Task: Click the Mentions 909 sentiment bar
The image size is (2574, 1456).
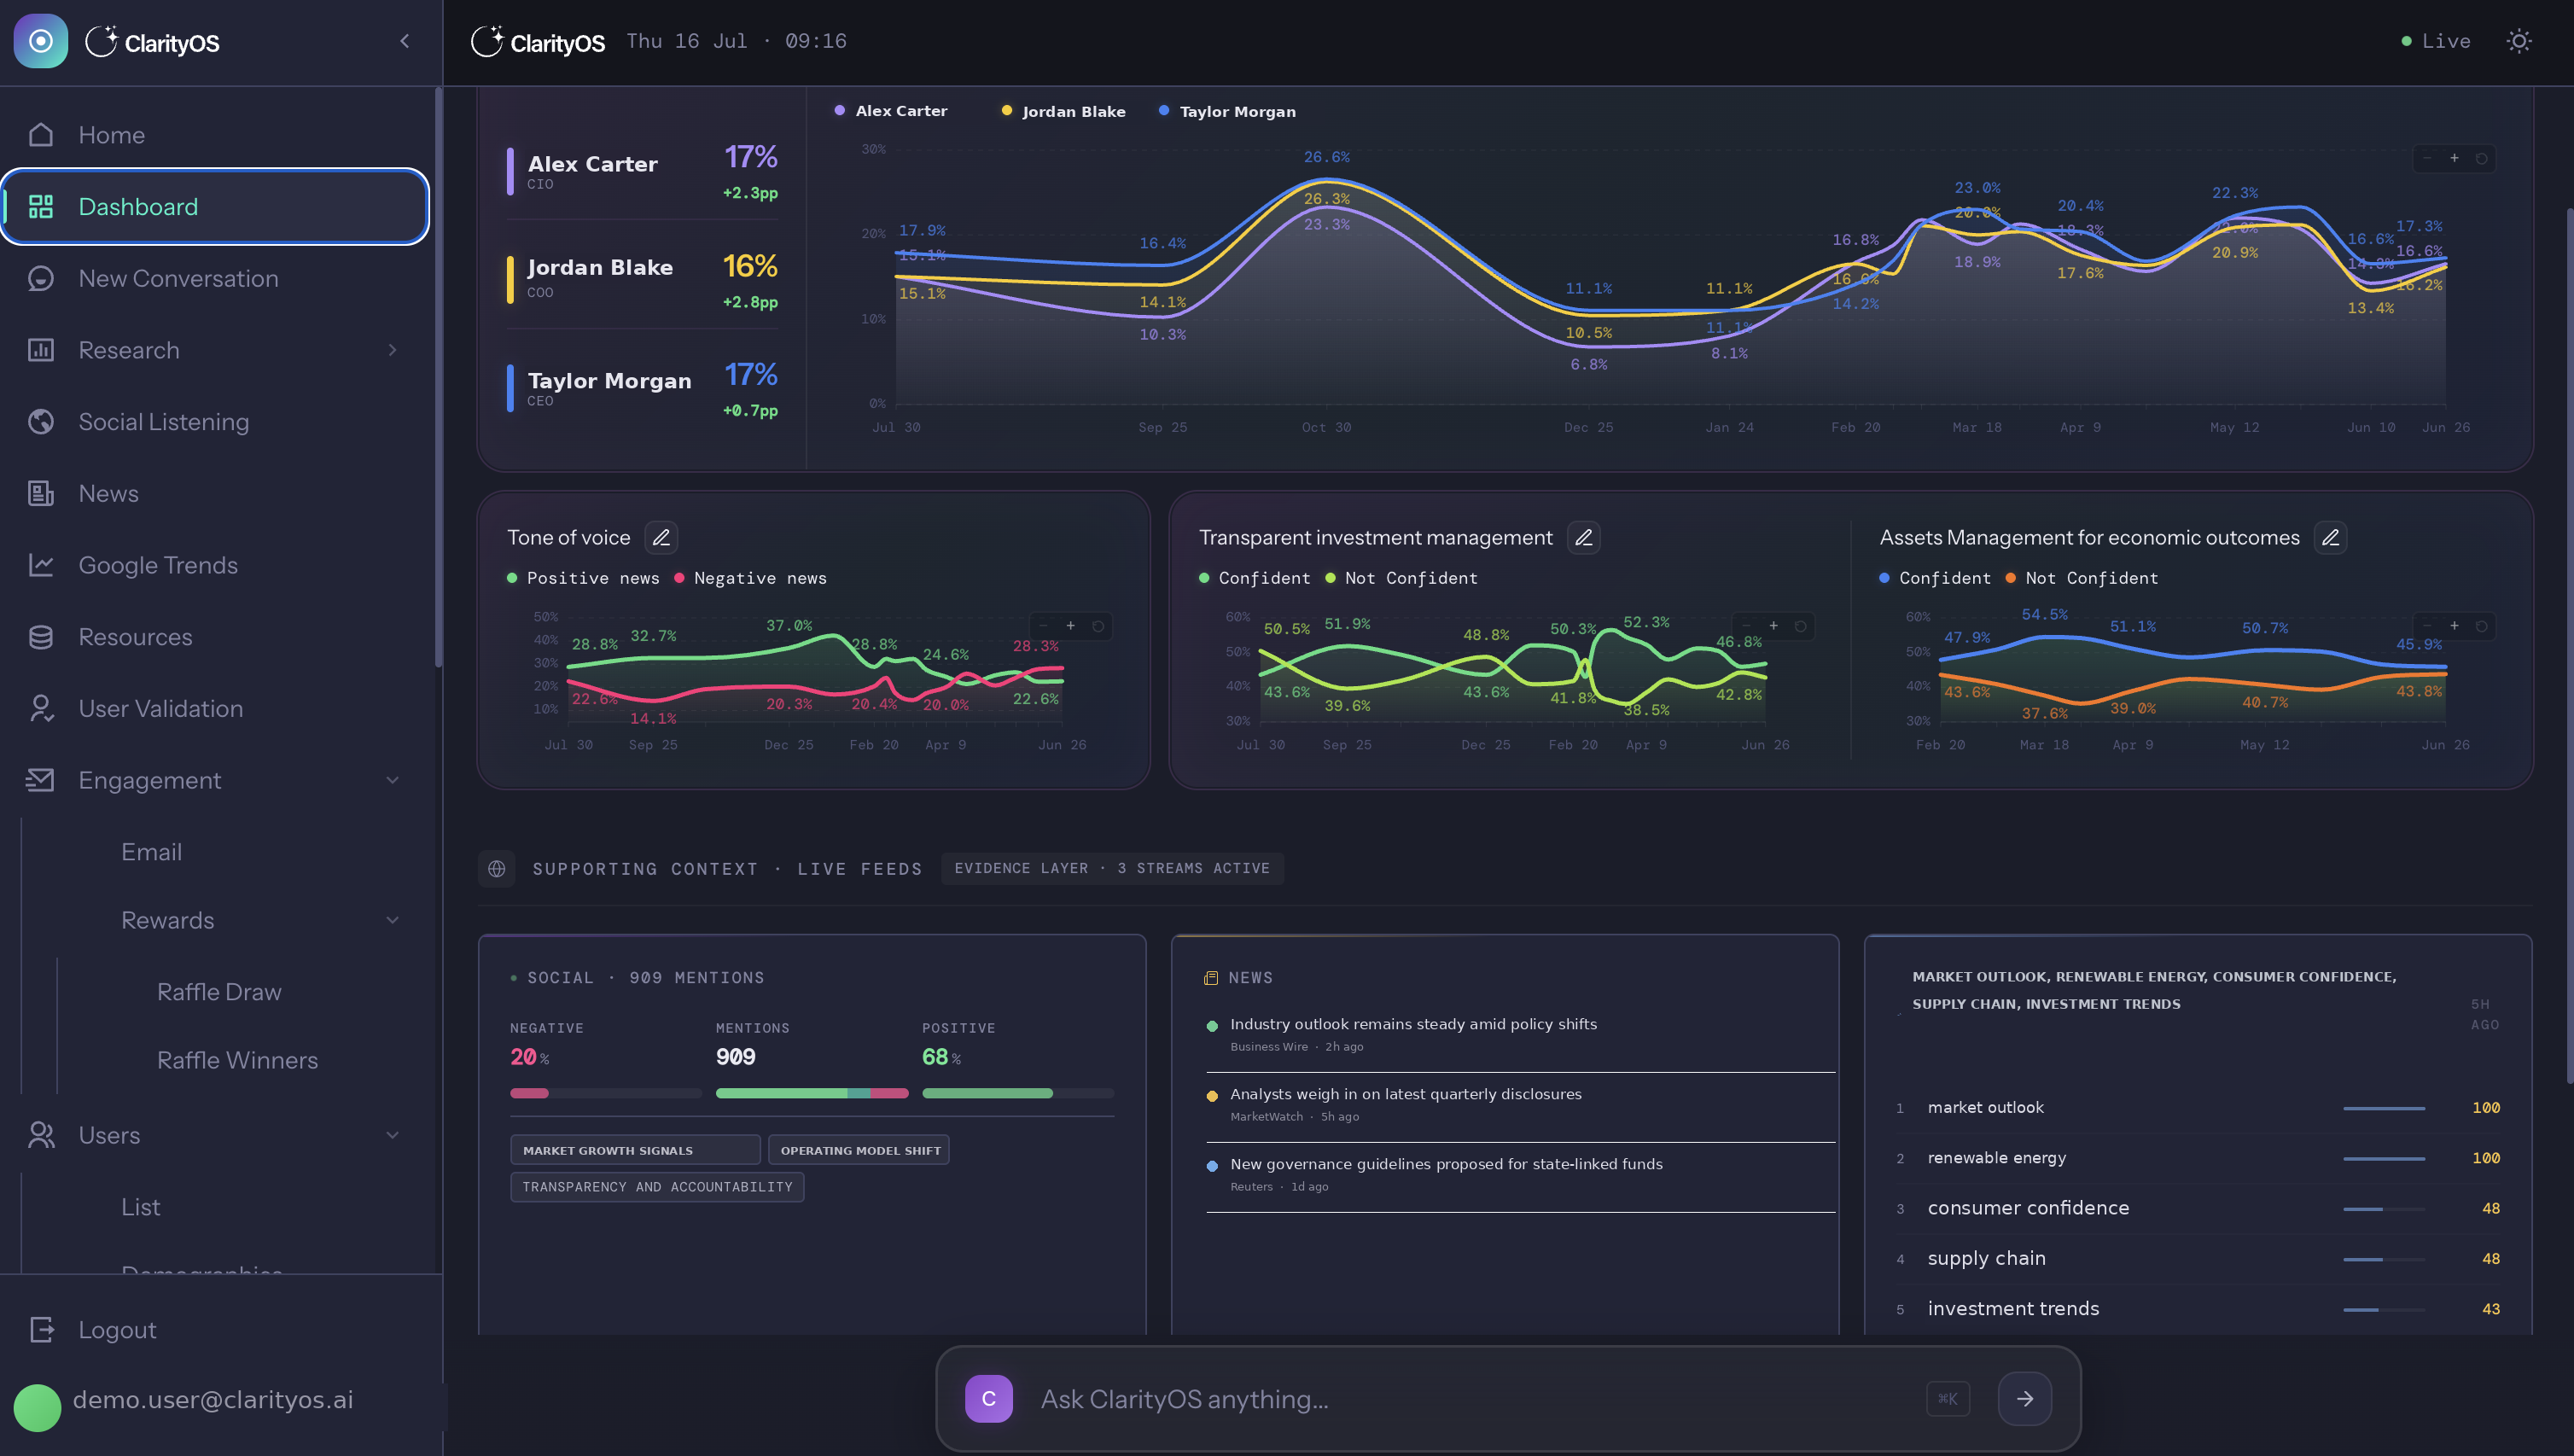Action: pyautogui.click(x=812, y=1093)
